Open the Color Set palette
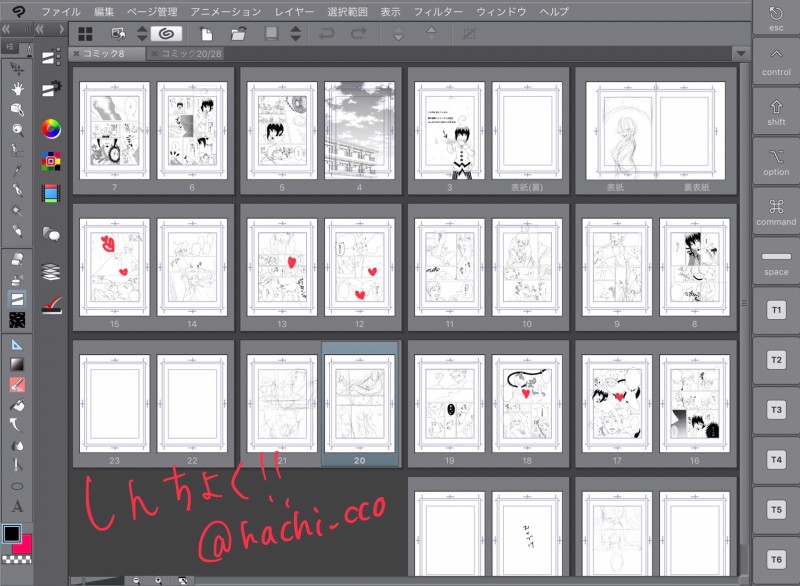Screen dimensions: 800x586 click(51, 161)
